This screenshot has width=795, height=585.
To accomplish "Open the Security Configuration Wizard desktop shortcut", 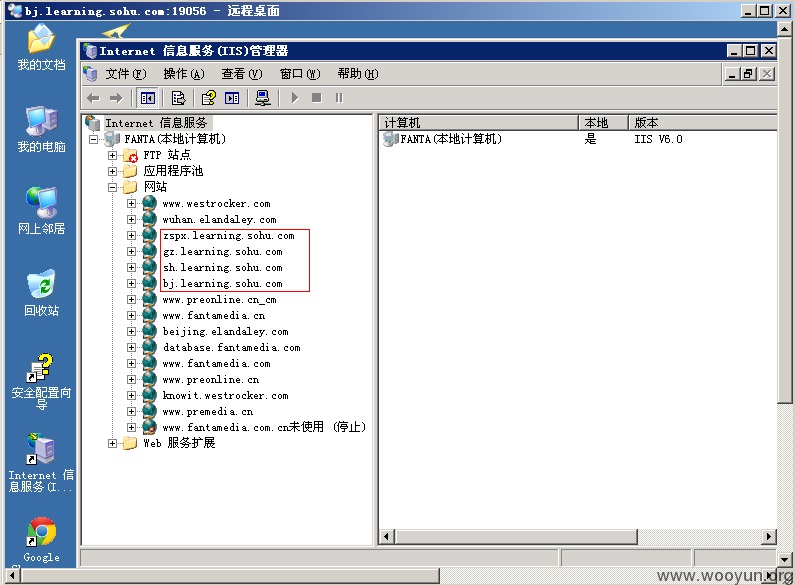I will click(41, 381).
